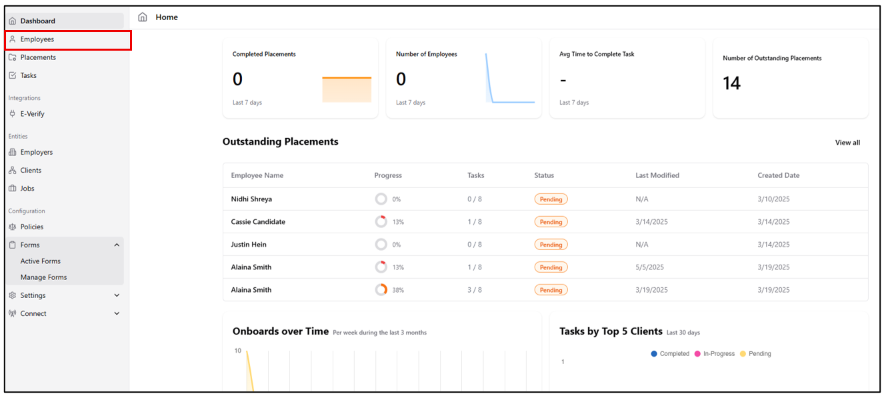The height and width of the screenshot is (396, 883).
Task: Open Manage Forms submenu item
Action: (43, 278)
